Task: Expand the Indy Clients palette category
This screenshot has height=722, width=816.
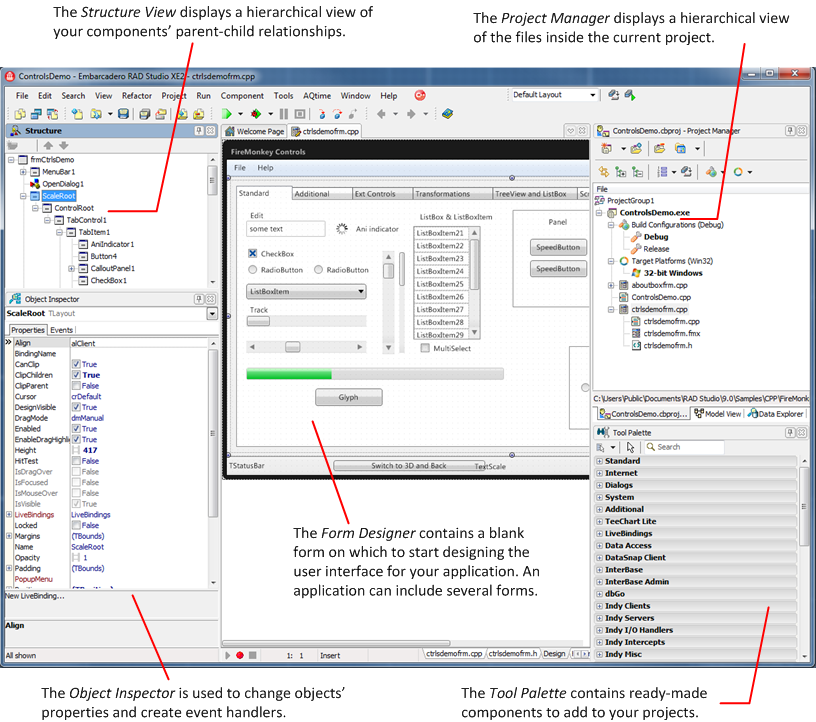Action: 600,606
